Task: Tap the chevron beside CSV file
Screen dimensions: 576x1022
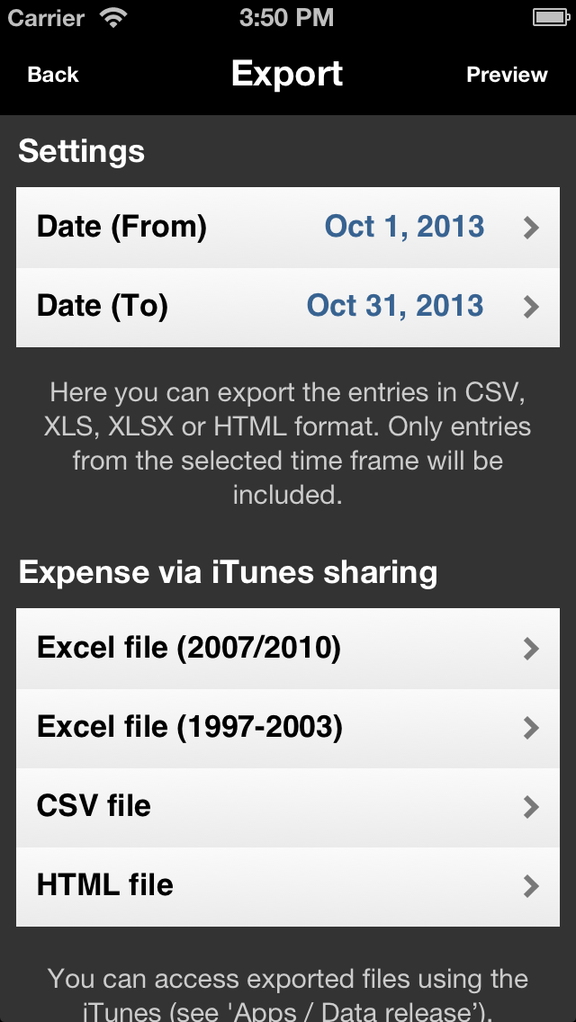Action: [x=532, y=808]
